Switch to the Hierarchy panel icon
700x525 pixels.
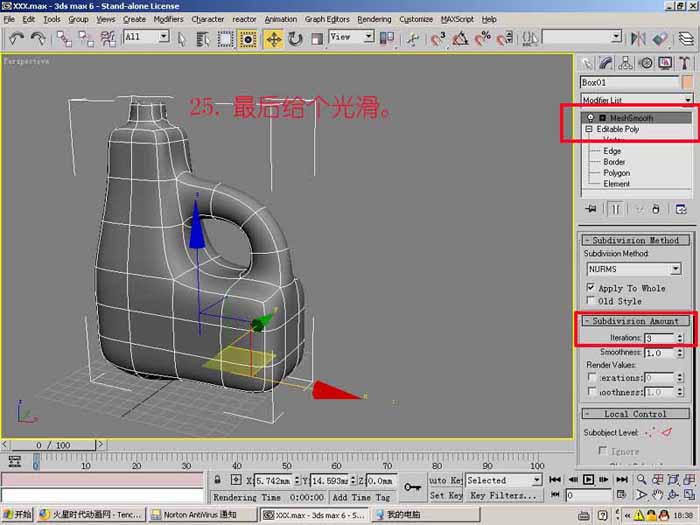click(x=625, y=63)
